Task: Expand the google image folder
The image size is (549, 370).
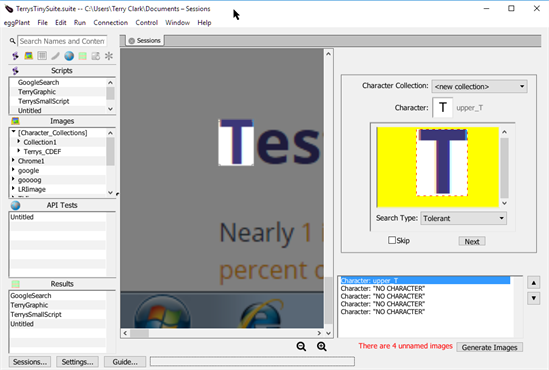Action: 13,170
